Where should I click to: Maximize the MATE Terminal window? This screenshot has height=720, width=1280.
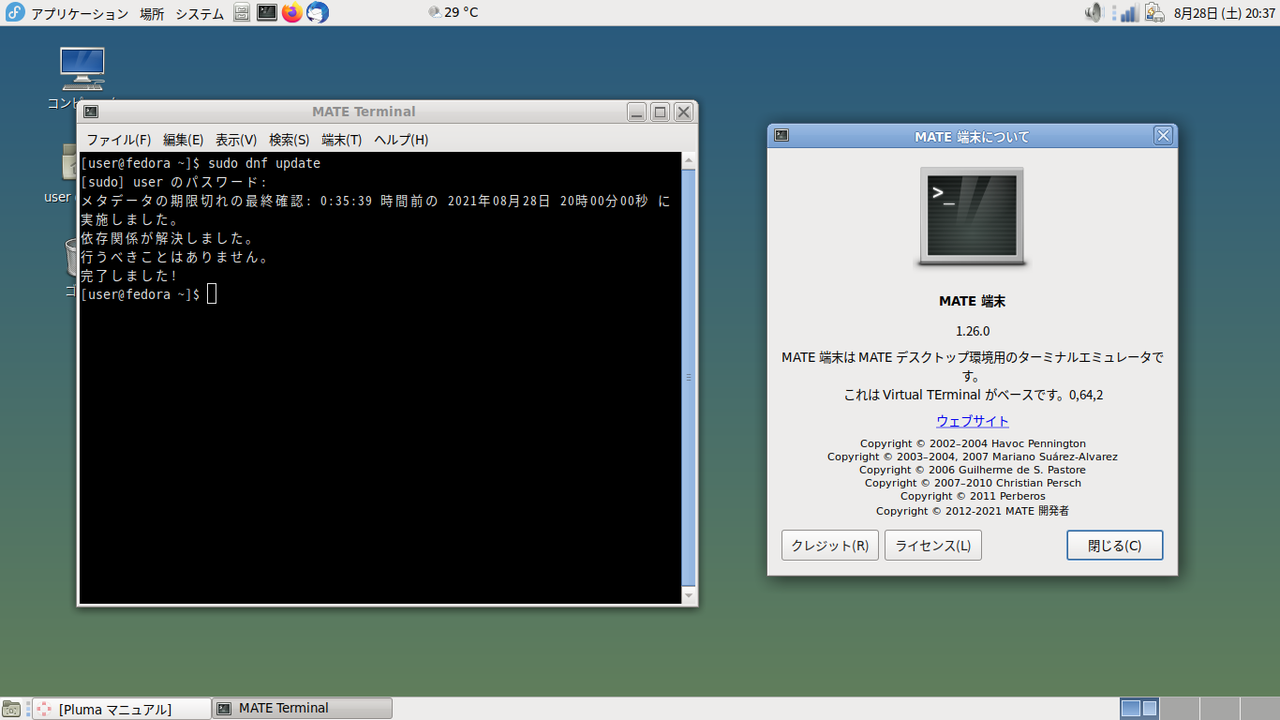[660, 112]
